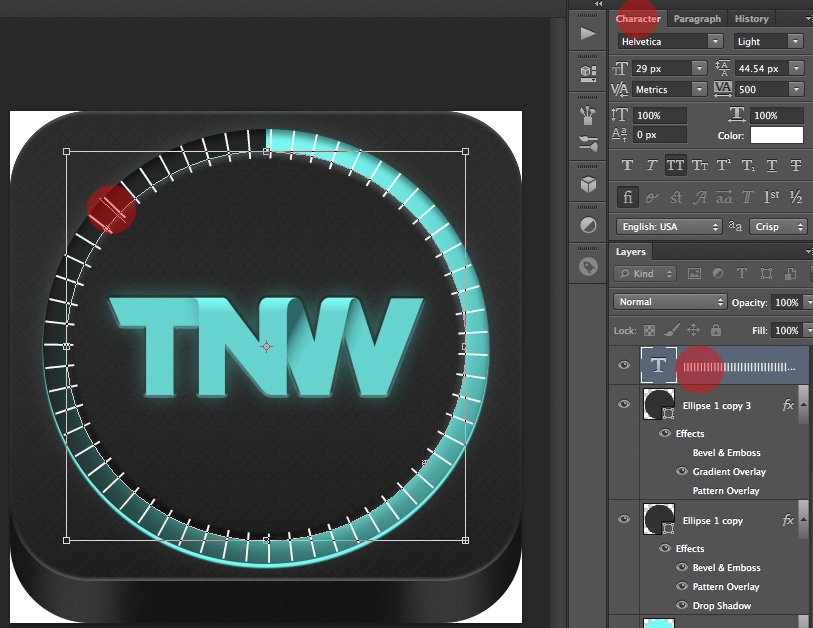Switch to the Character tab
Screen dimensions: 813x628
[638, 19]
